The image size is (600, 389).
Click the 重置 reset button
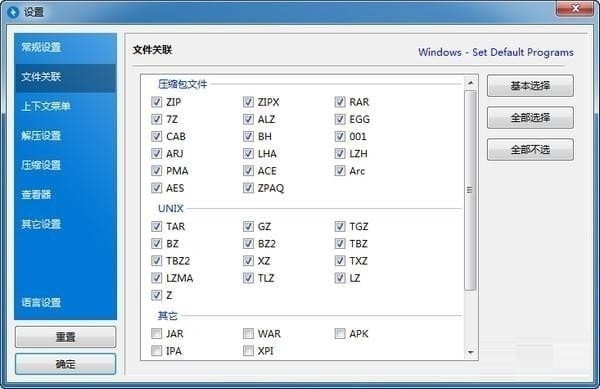[65, 337]
